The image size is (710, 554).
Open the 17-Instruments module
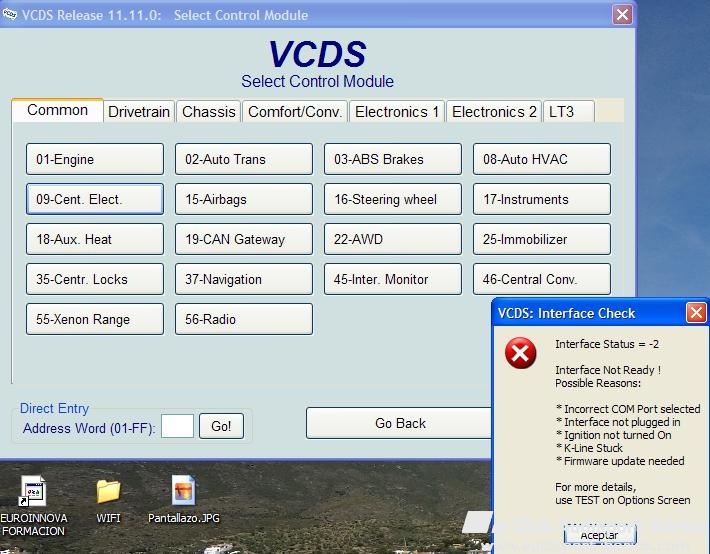542,199
